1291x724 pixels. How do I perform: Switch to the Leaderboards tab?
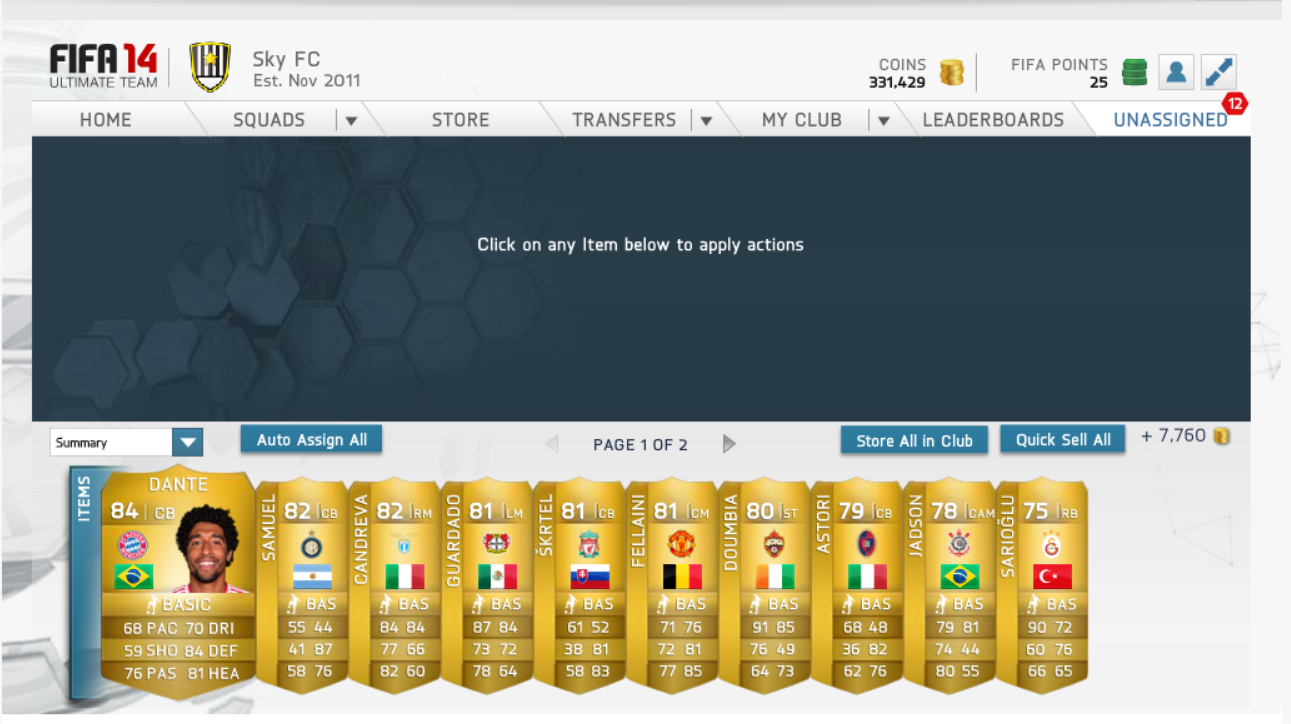click(993, 120)
